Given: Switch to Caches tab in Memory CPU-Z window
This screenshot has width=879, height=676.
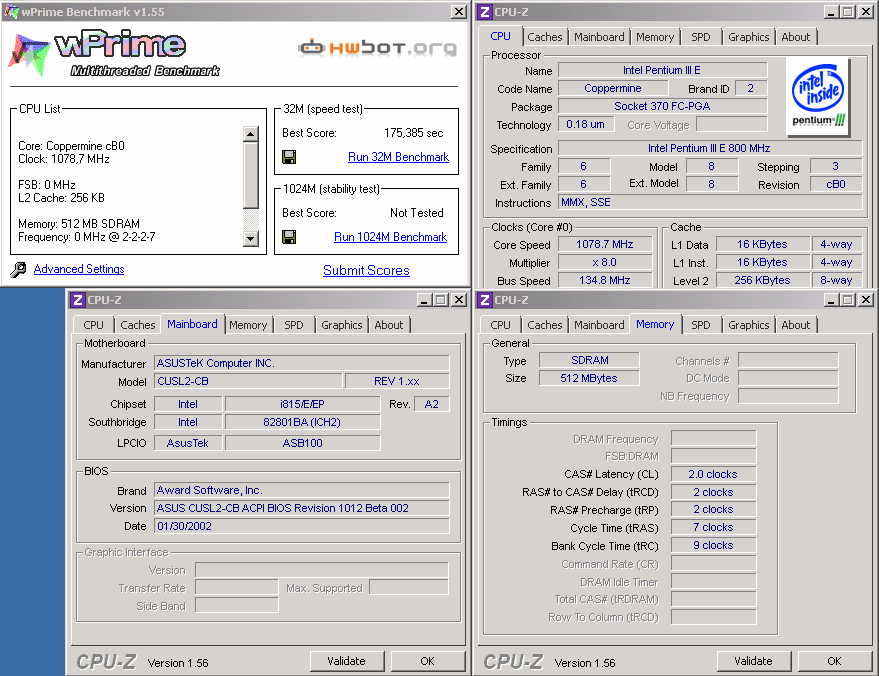Looking at the screenshot, I should (x=544, y=325).
